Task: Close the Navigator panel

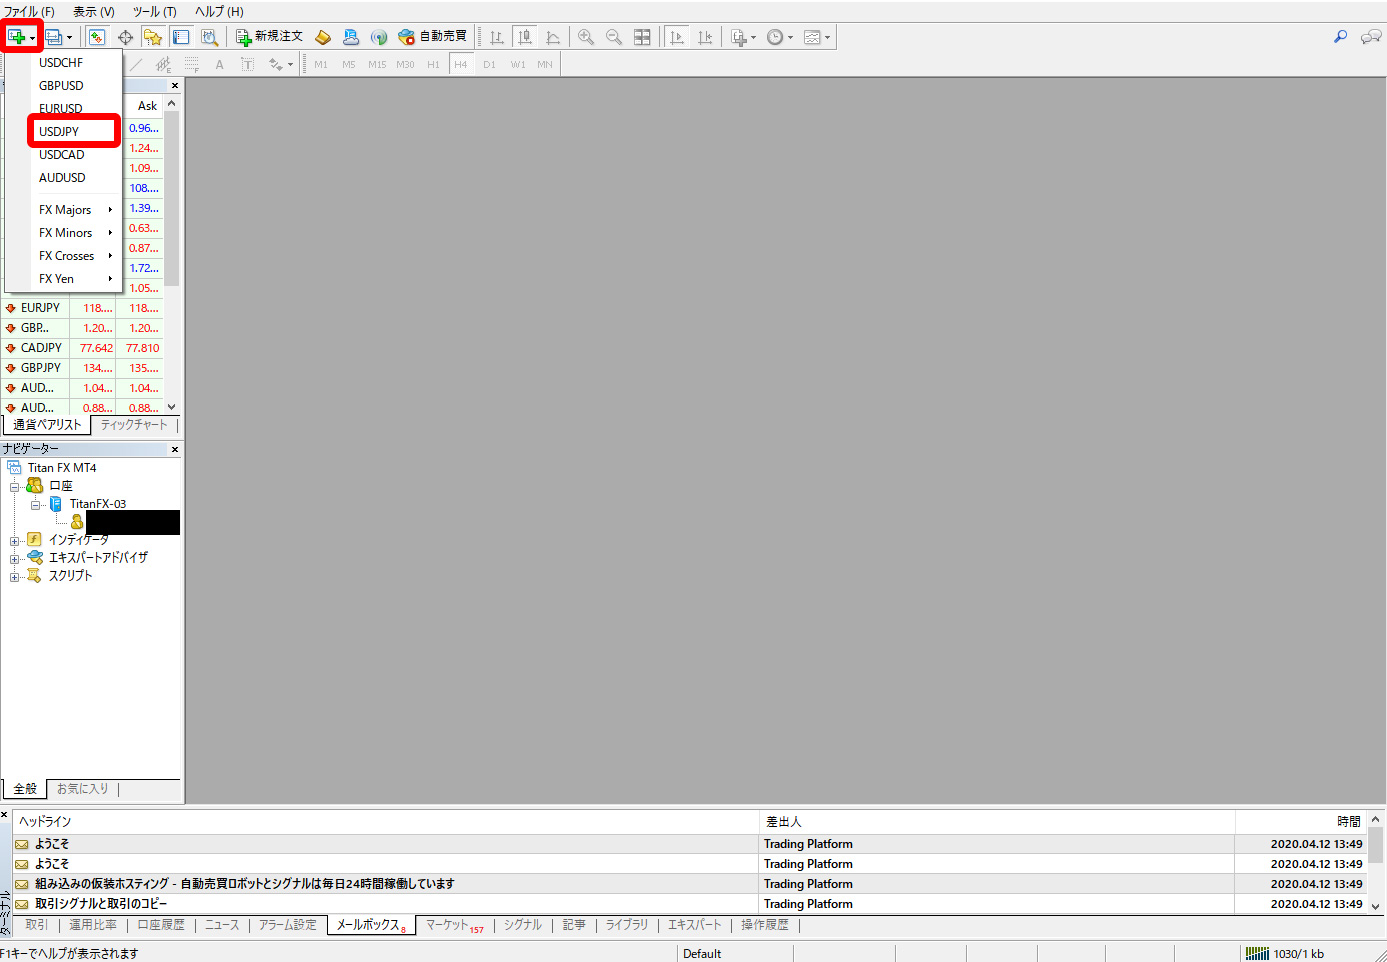Action: pyautogui.click(x=175, y=450)
